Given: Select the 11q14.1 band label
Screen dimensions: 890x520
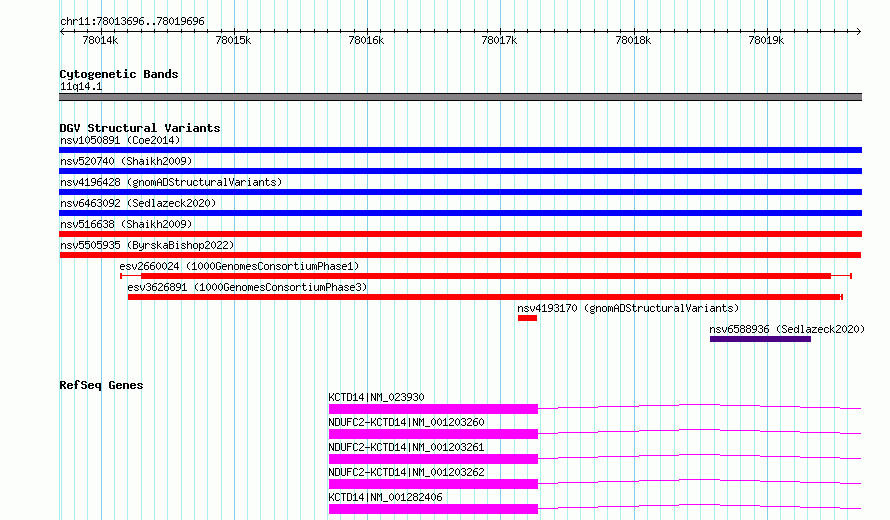Looking at the screenshot, I should [81, 86].
